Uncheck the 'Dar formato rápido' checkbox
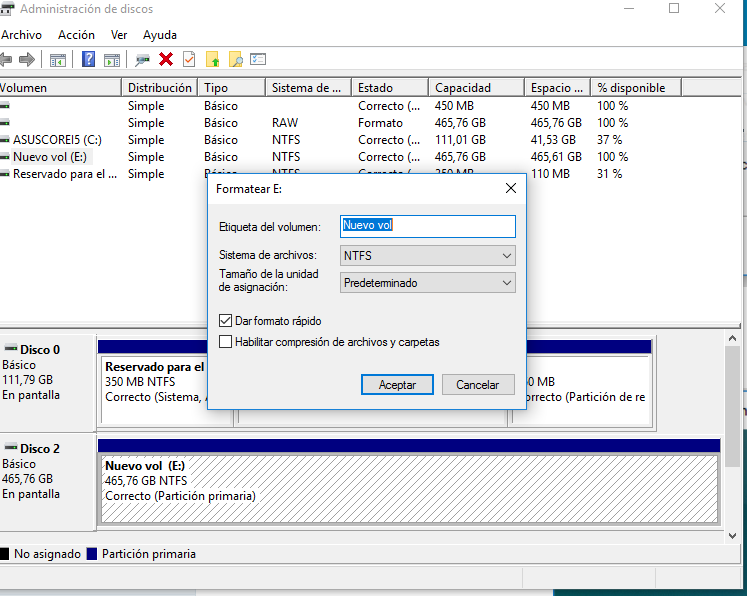Image resolution: width=747 pixels, height=596 pixels. click(226, 321)
